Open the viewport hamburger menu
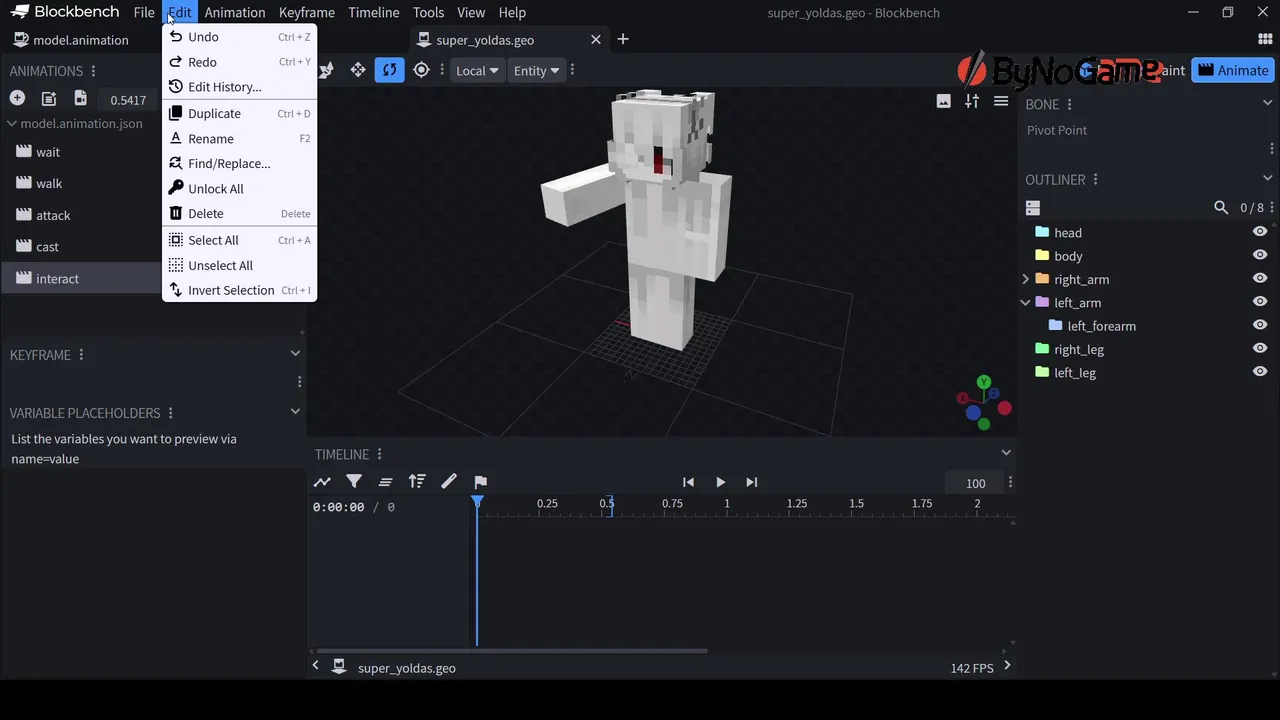1280x720 pixels. 1000,101
